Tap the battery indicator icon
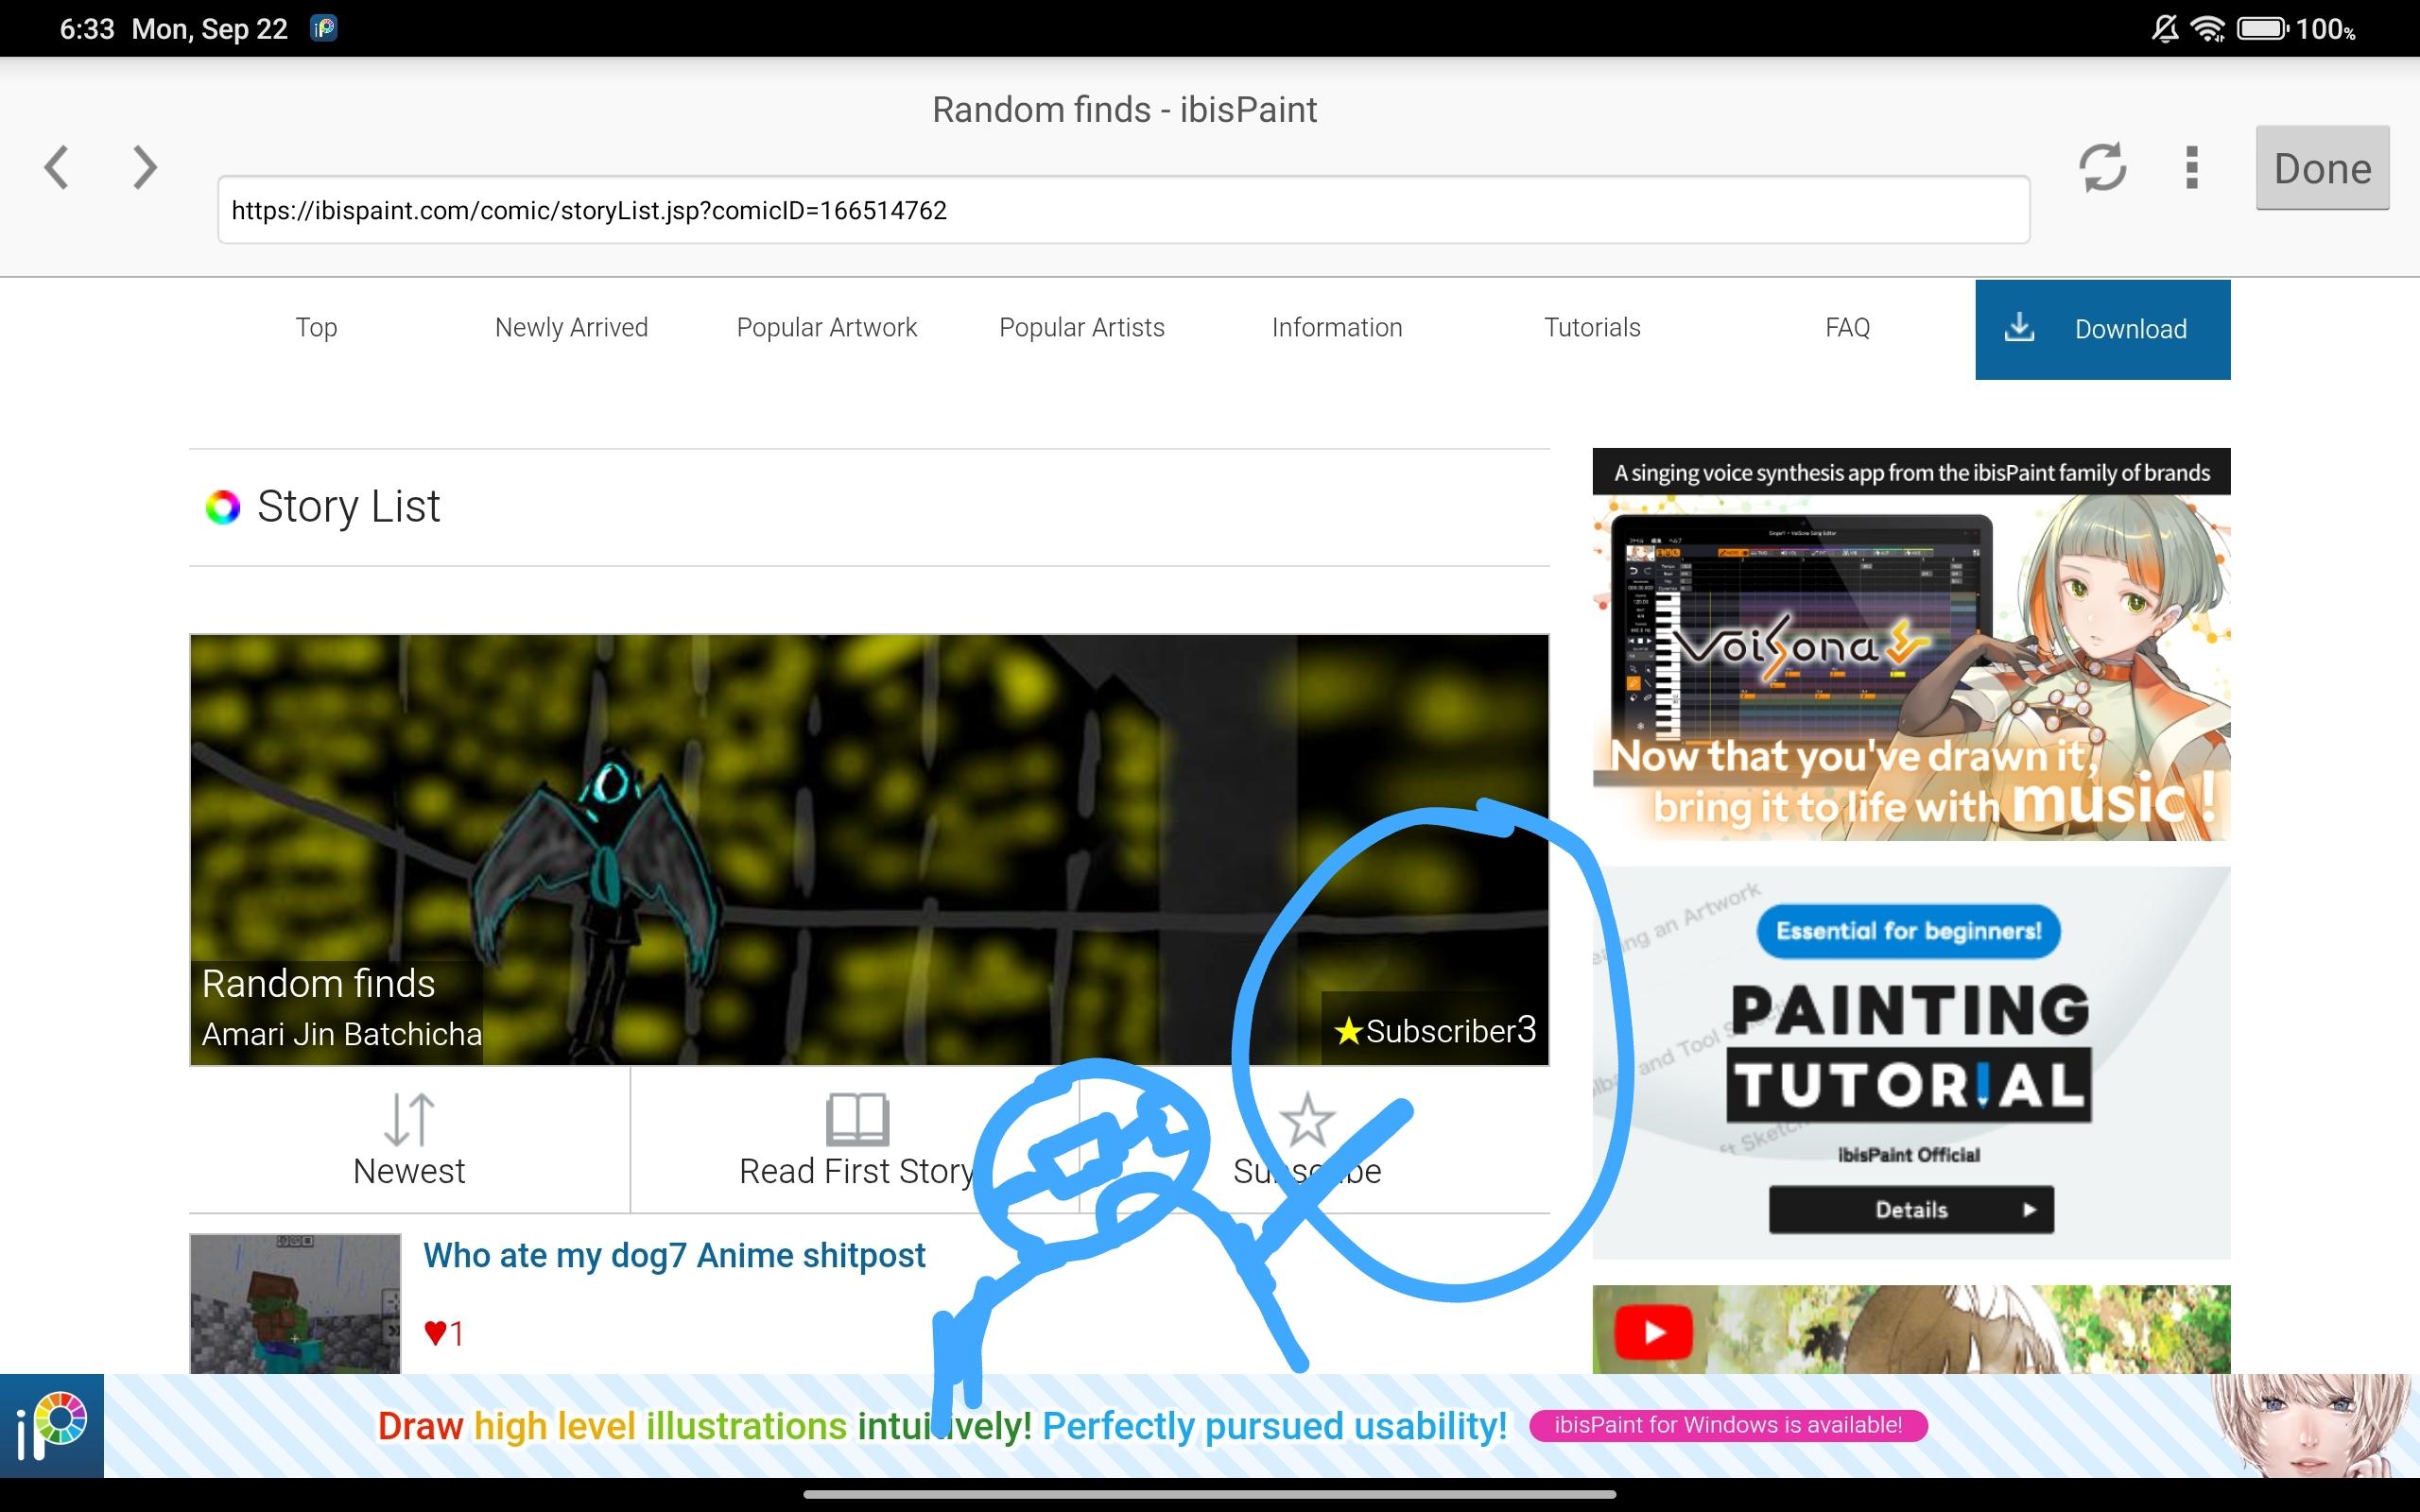Image resolution: width=2420 pixels, height=1512 pixels. [2262, 28]
